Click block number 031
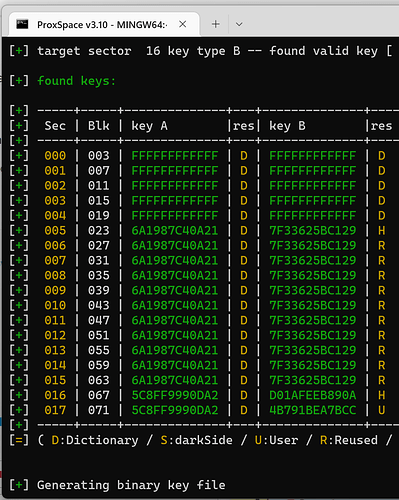Image resolution: width=399 pixels, height=500 pixels. click(99, 261)
